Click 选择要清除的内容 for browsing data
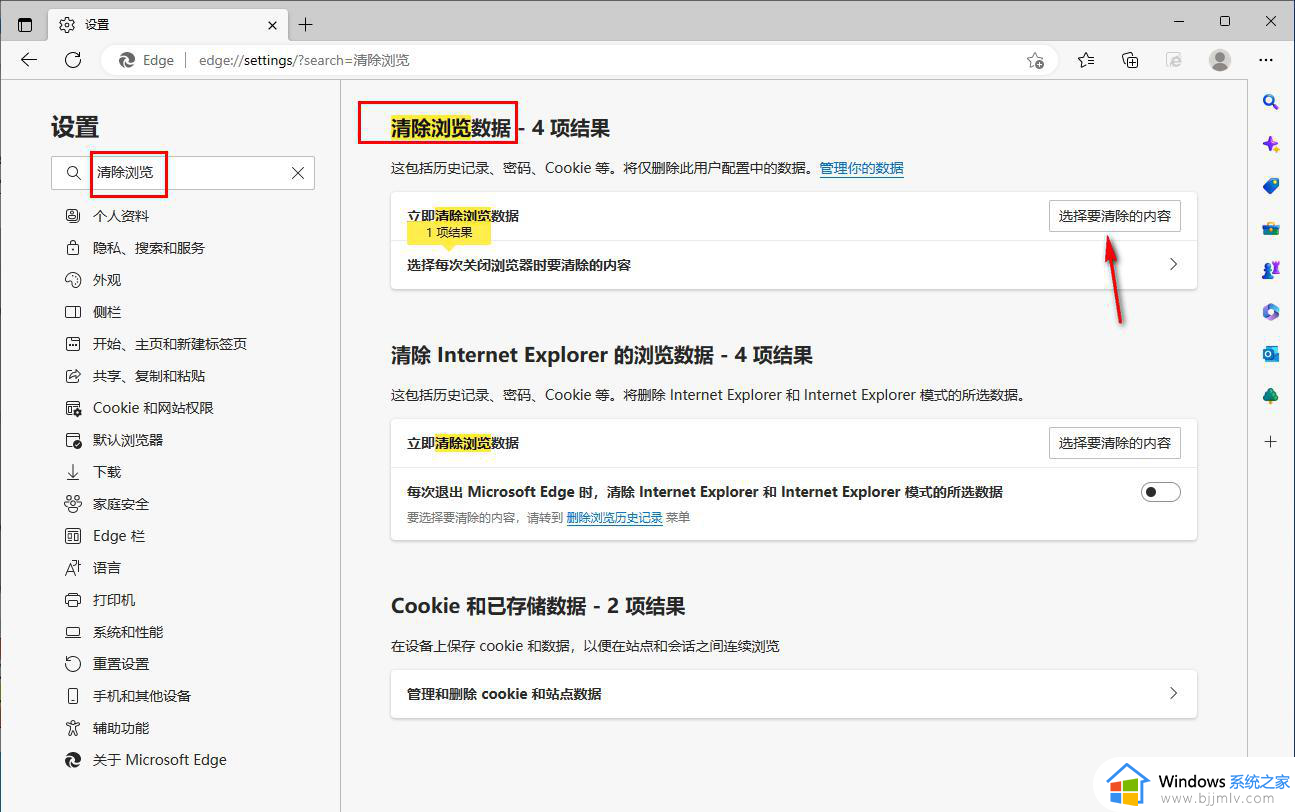 click(x=1114, y=216)
